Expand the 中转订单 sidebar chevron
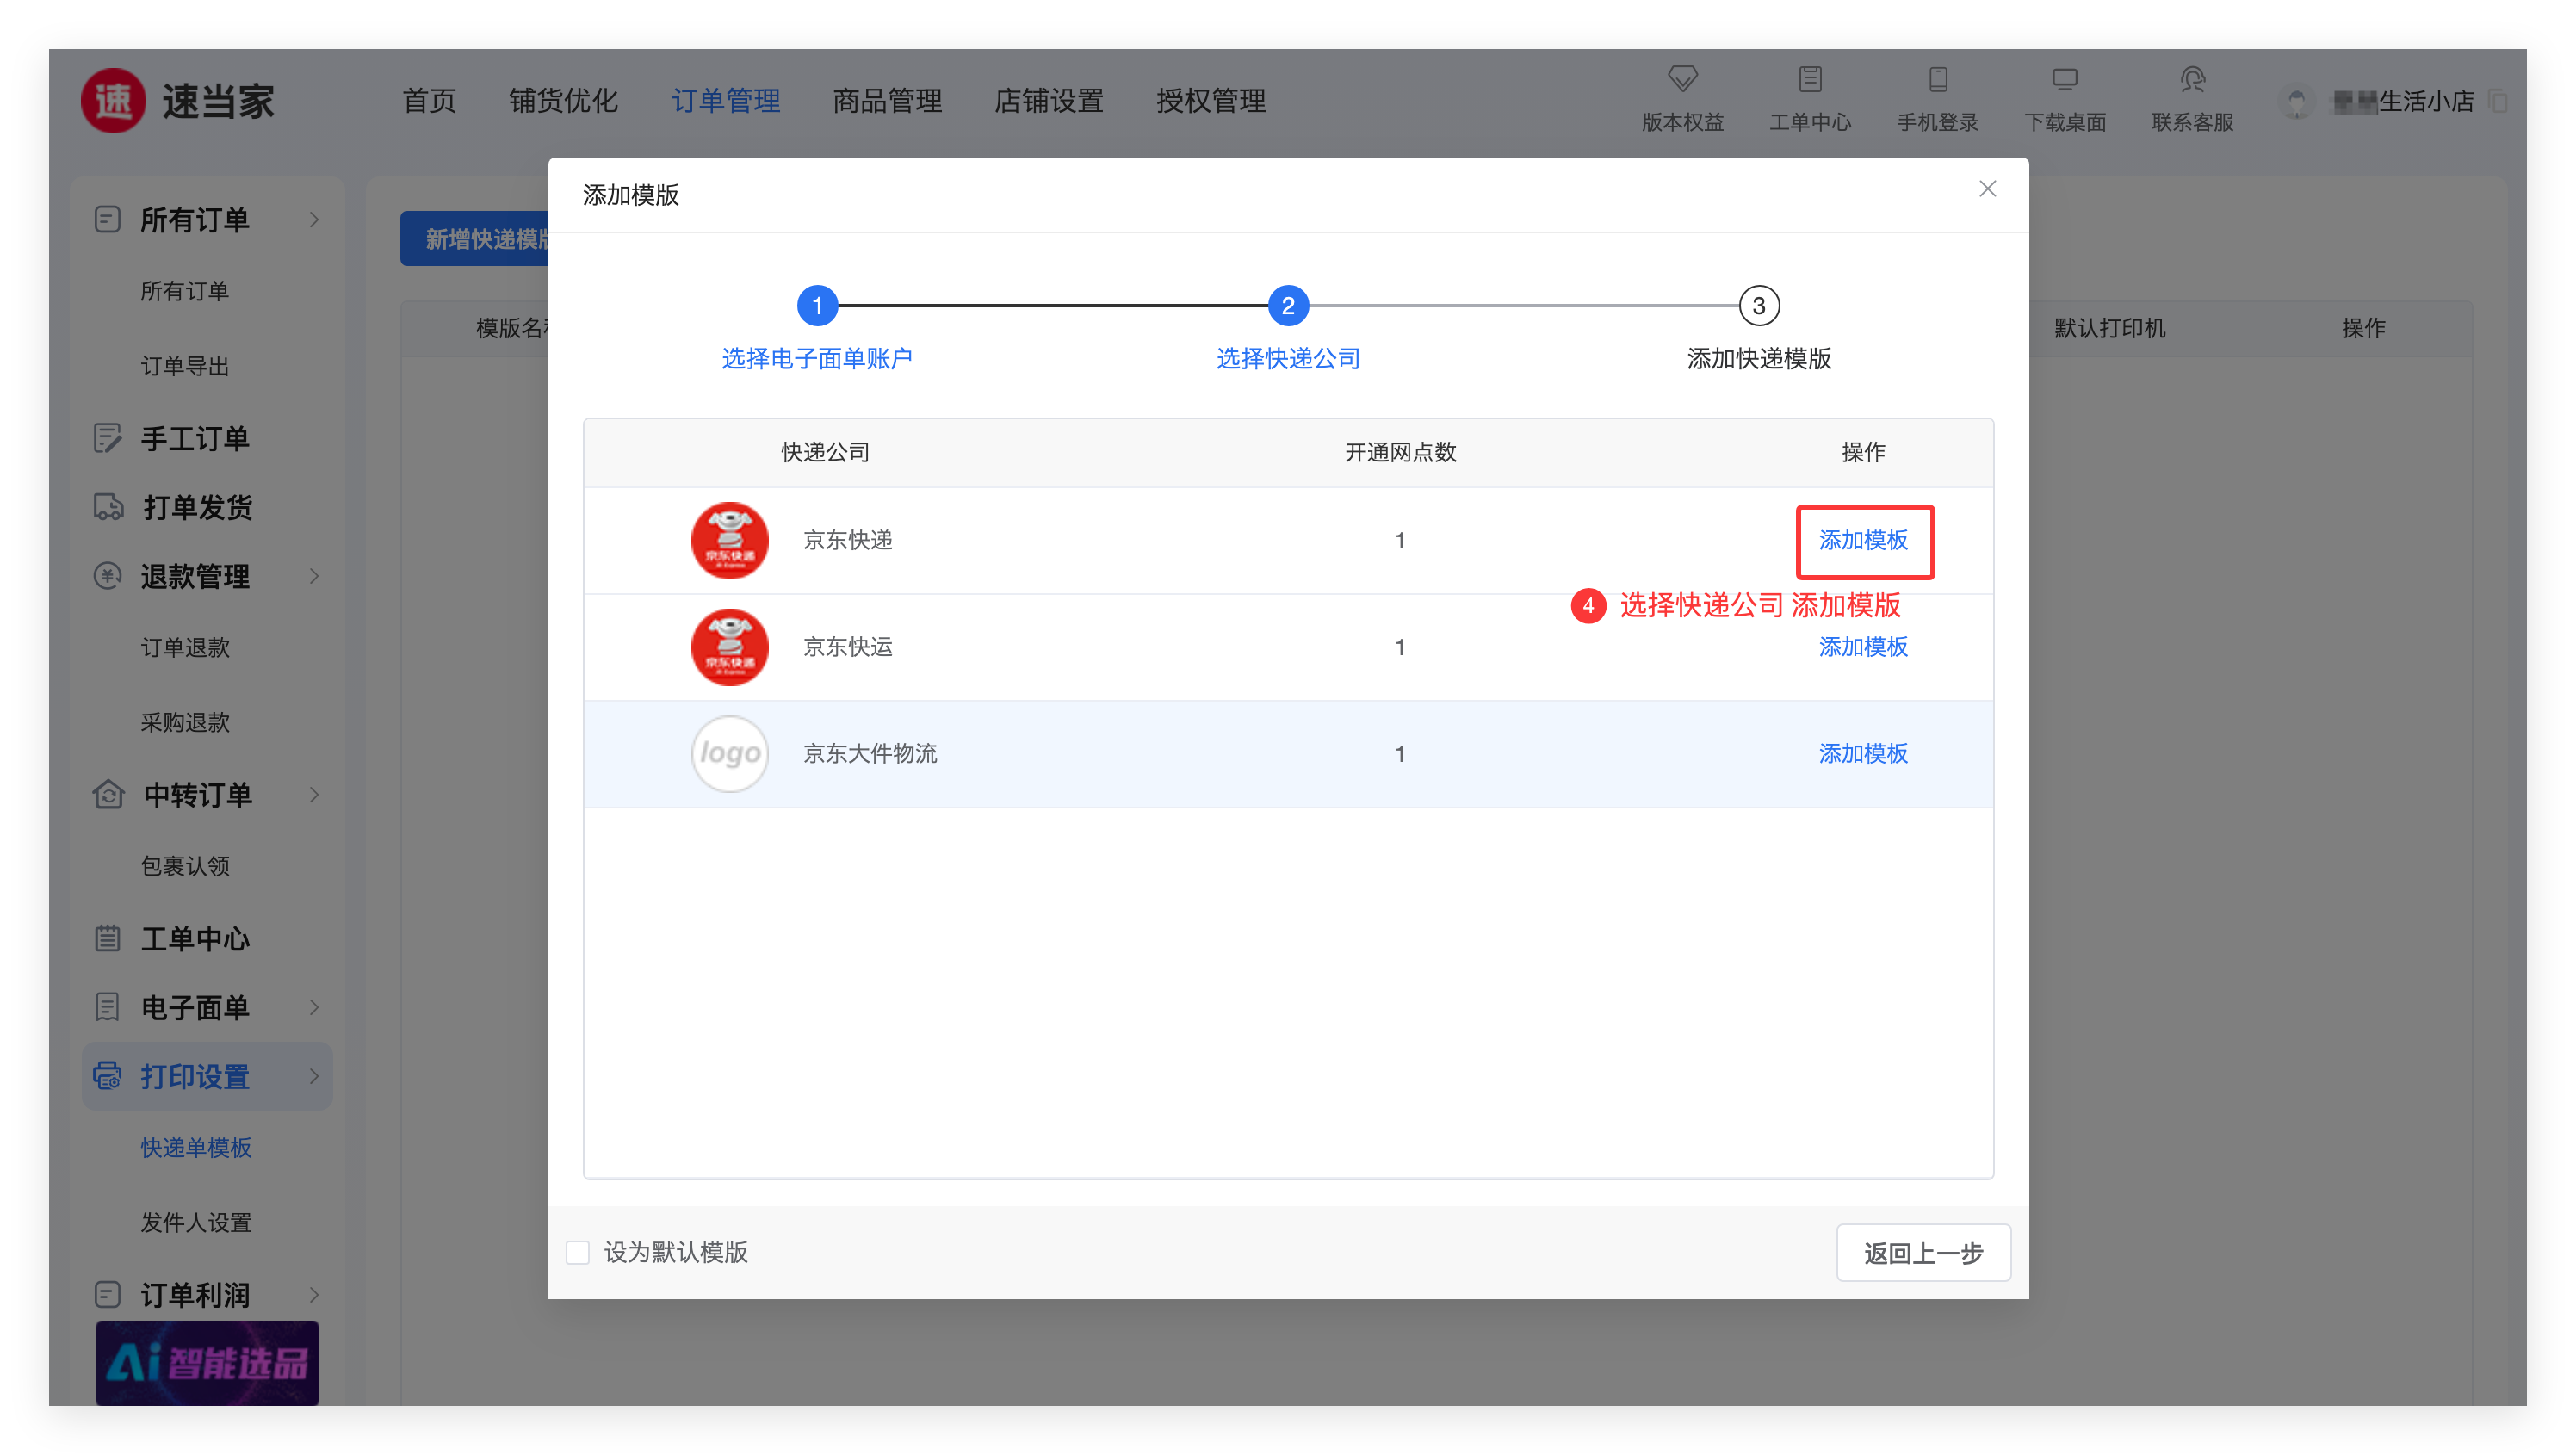The width and height of the screenshot is (2576, 1455). [x=314, y=795]
